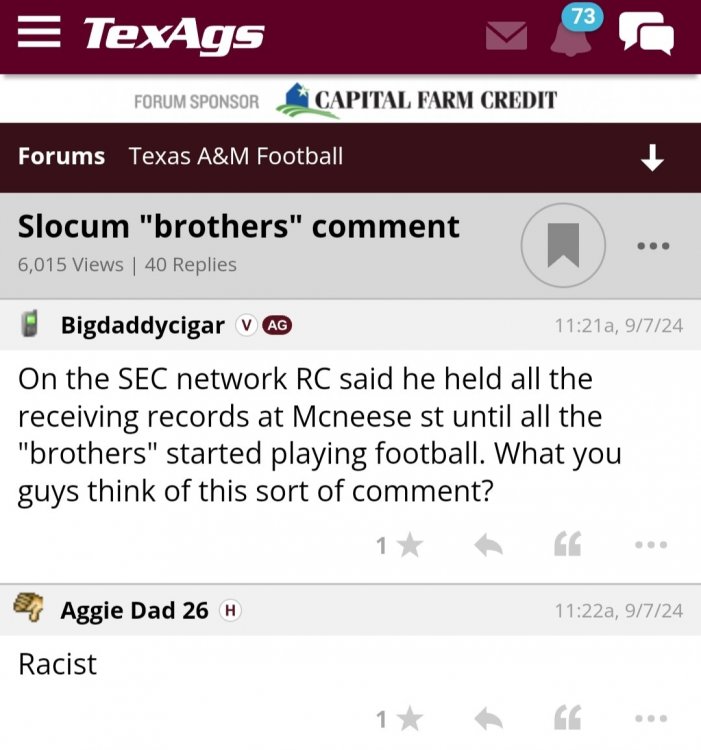Quote Aggie Dad 26's post
This screenshot has height=750, width=701.
pos(567,718)
